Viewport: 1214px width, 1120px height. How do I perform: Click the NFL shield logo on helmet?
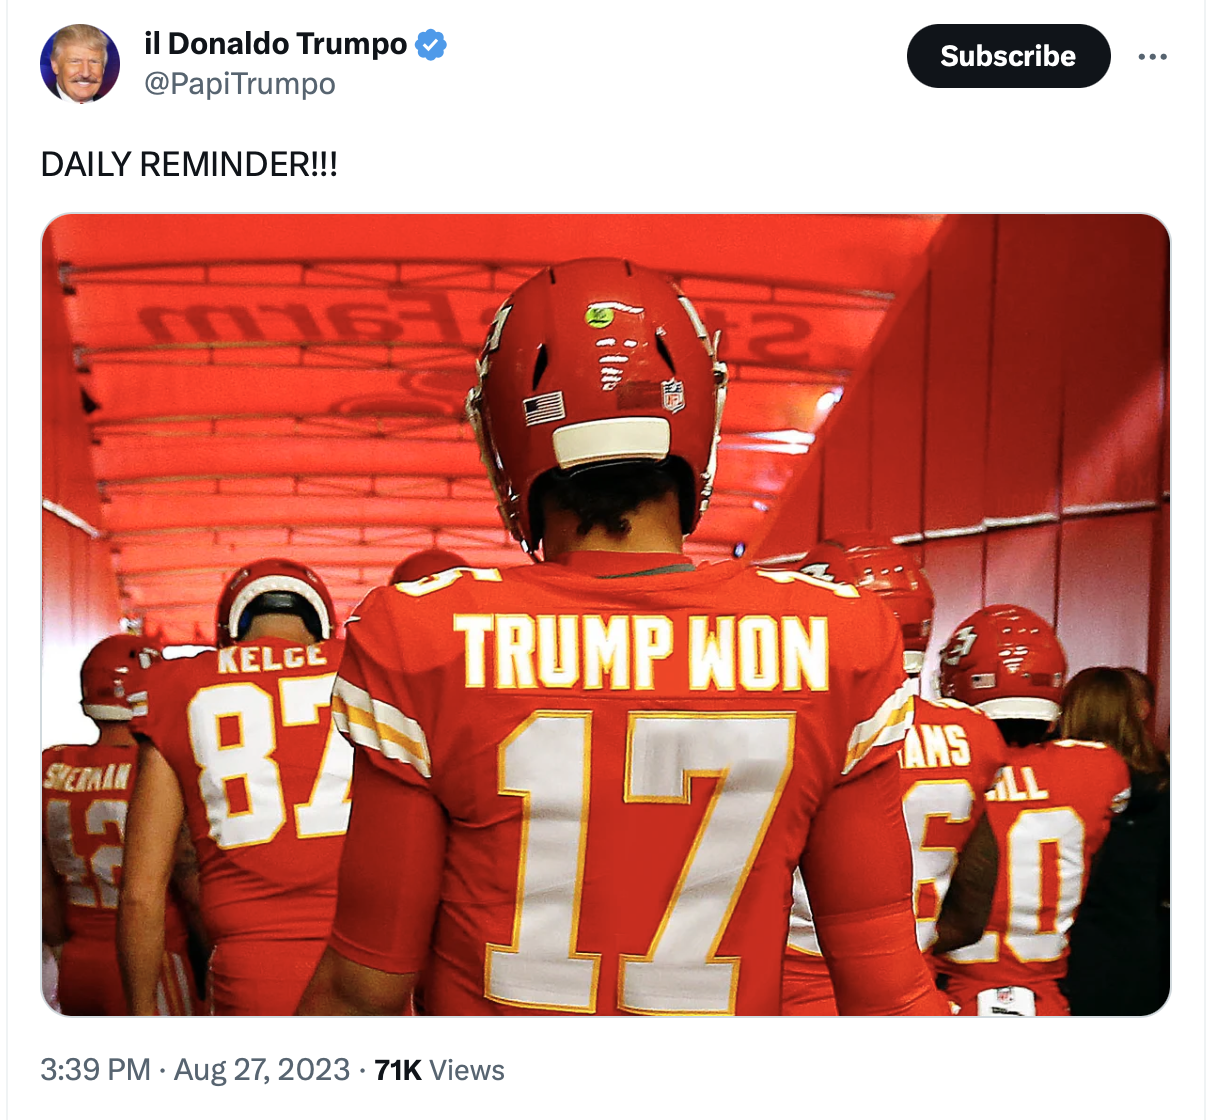(x=673, y=396)
